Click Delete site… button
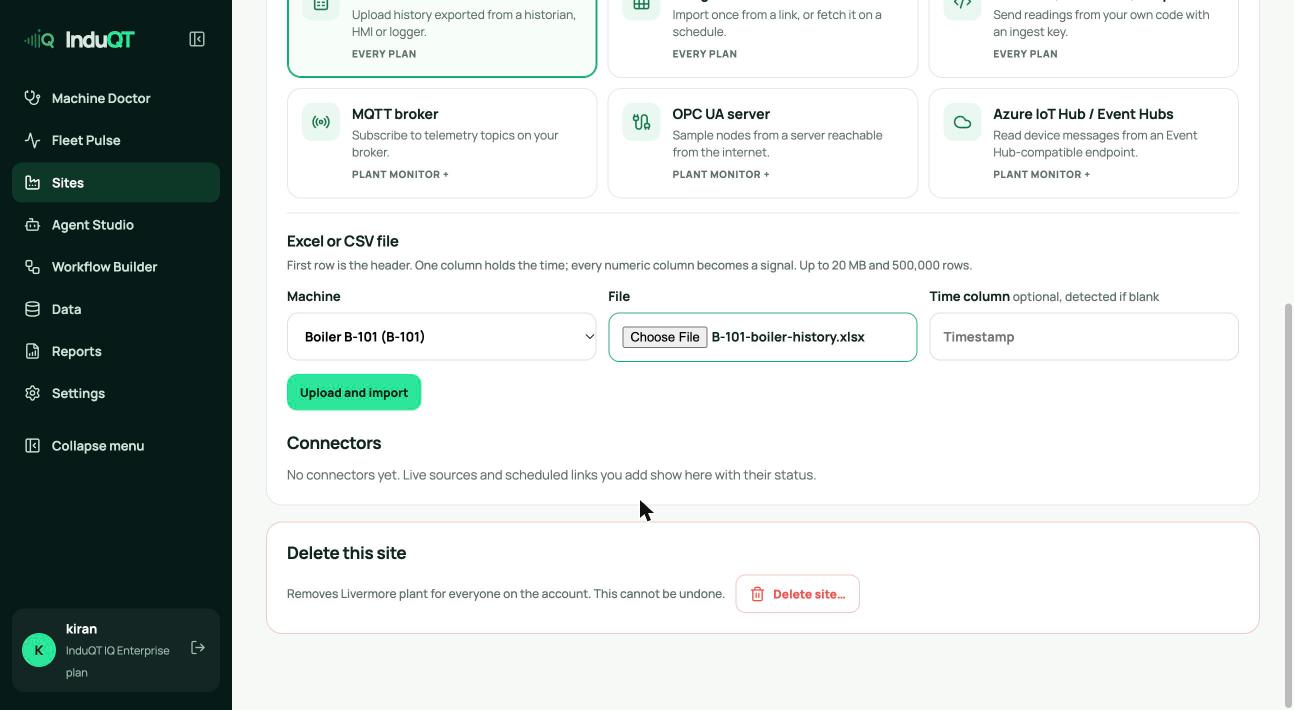 click(797, 594)
